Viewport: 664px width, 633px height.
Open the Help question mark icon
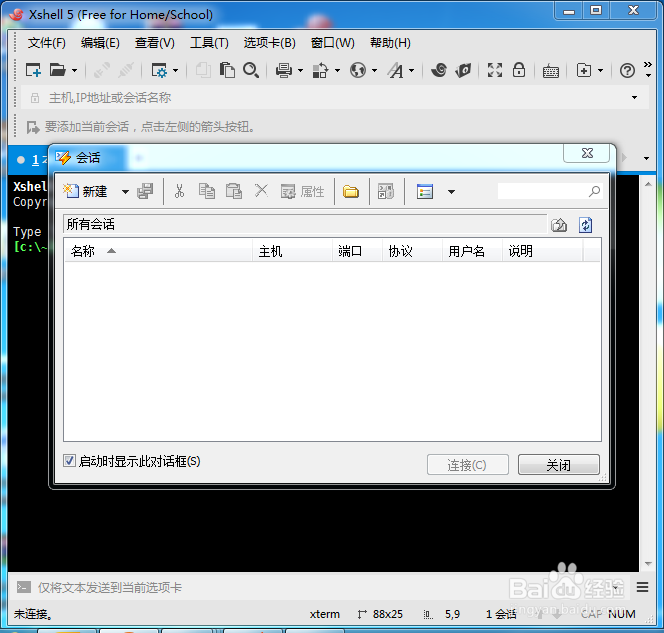click(x=627, y=71)
